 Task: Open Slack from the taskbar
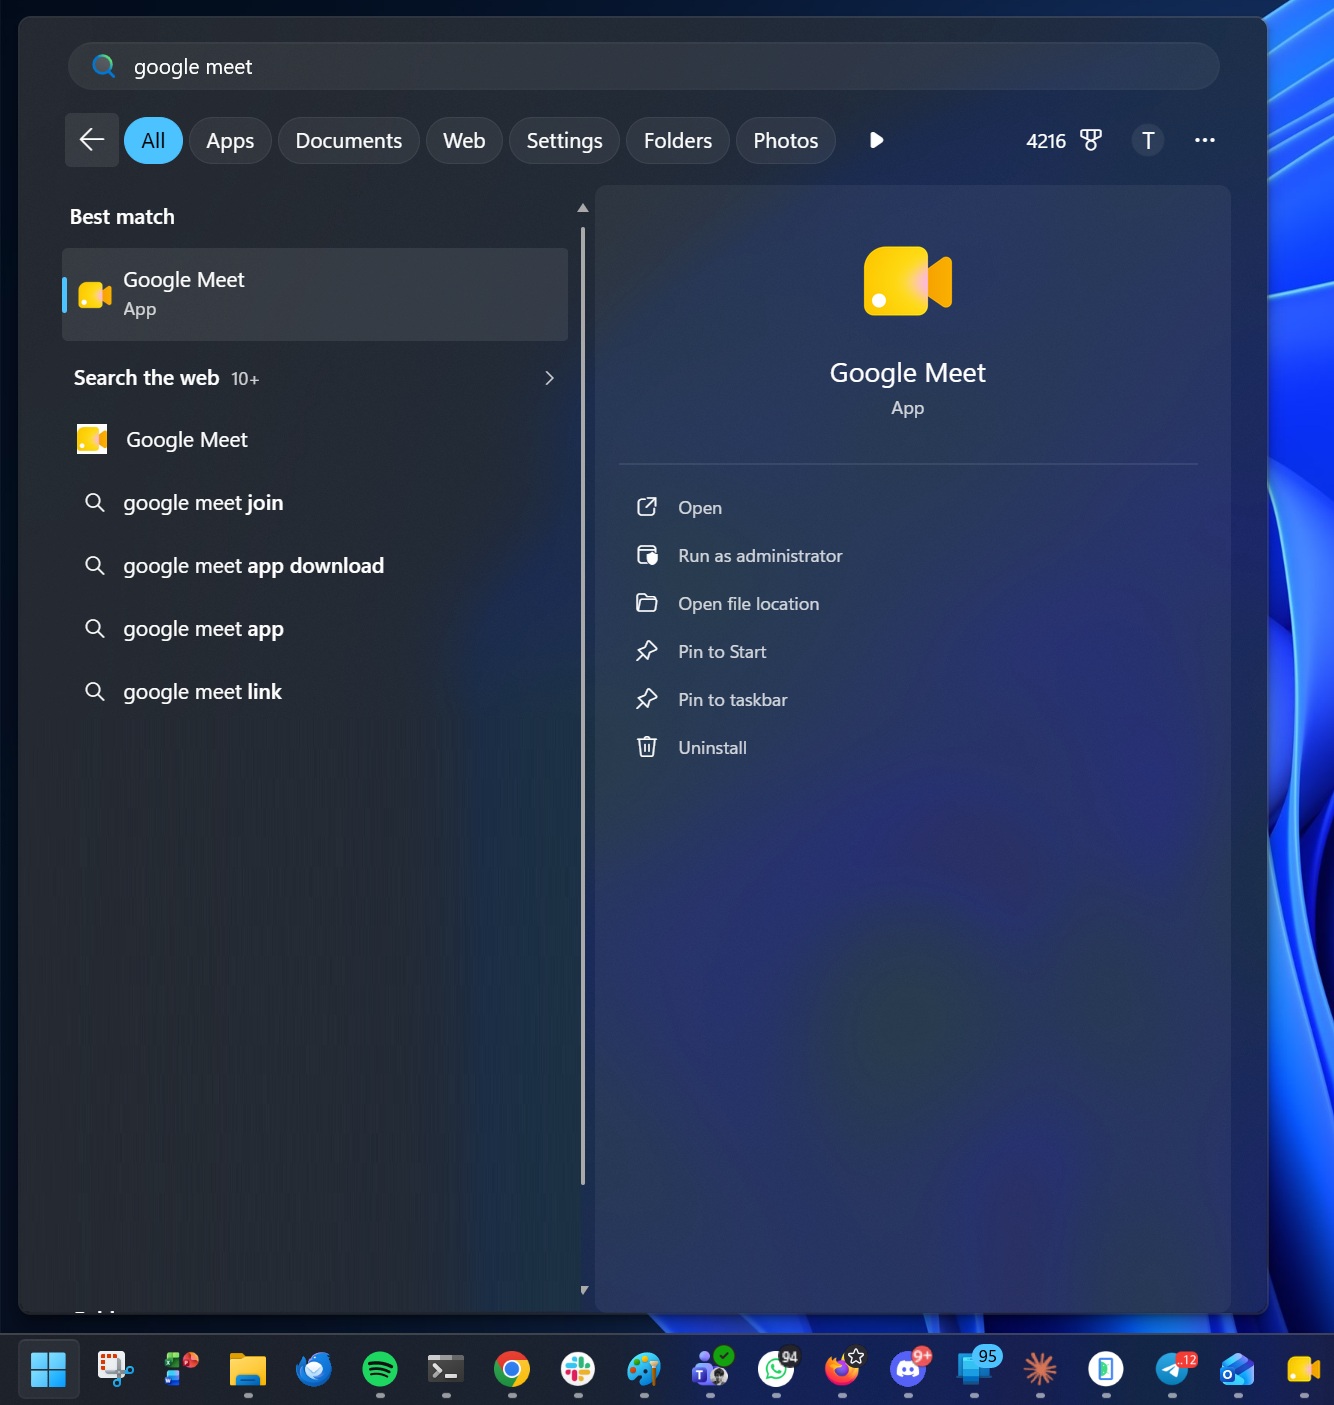coord(577,1369)
